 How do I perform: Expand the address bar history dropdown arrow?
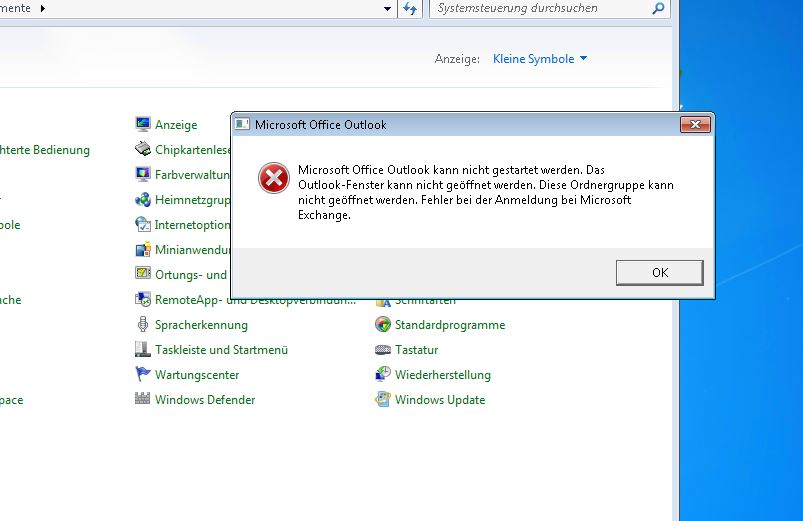[387, 9]
